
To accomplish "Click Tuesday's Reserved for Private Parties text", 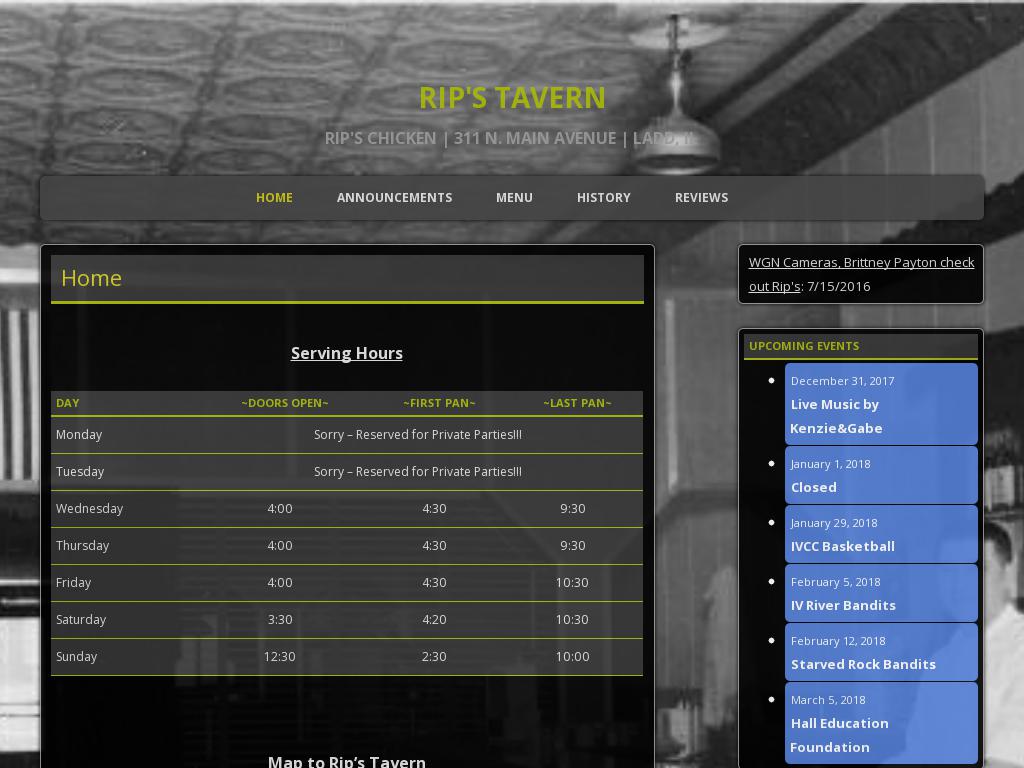I will tap(418, 472).
